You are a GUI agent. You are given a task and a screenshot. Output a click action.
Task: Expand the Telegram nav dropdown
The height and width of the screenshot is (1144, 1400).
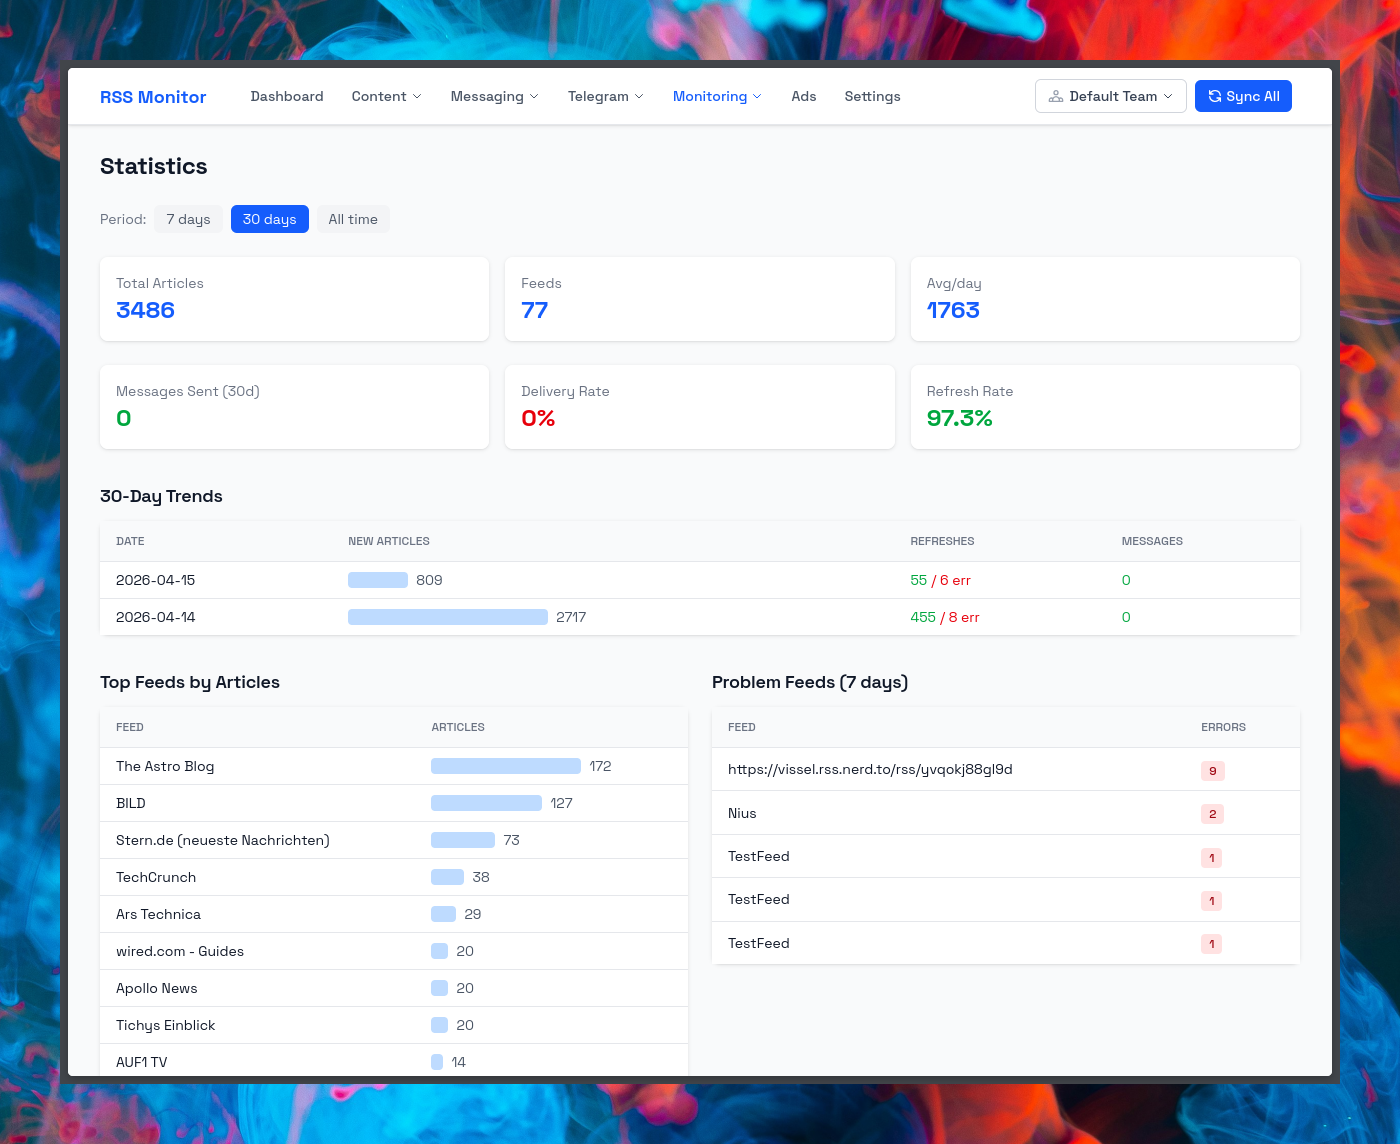click(x=605, y=96)
